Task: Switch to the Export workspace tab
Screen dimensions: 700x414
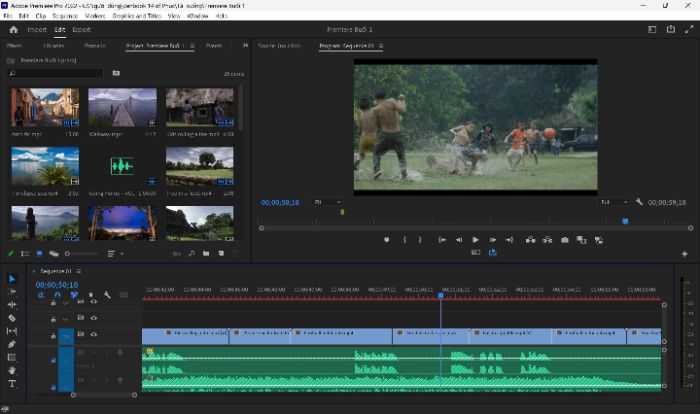Action: [81, 29]
